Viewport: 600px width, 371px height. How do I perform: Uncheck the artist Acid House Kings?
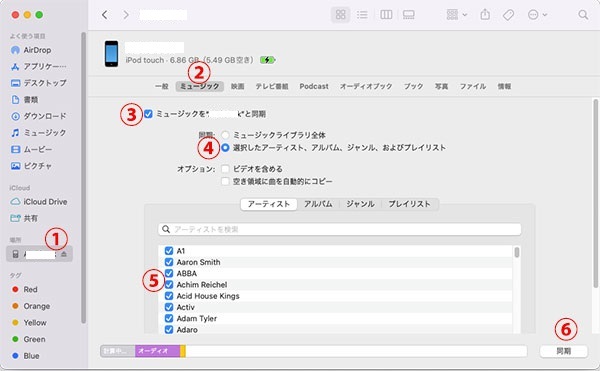point(169,296)
